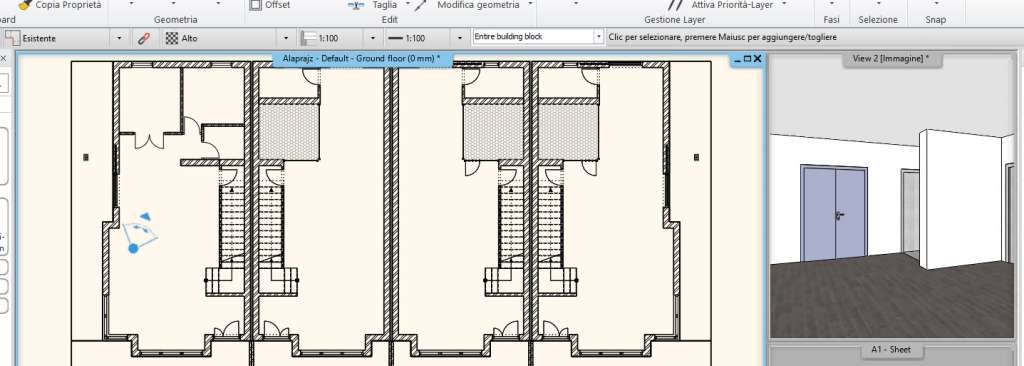
Task: Click the Alto hatch pattern icon
Action: point(172,39)
